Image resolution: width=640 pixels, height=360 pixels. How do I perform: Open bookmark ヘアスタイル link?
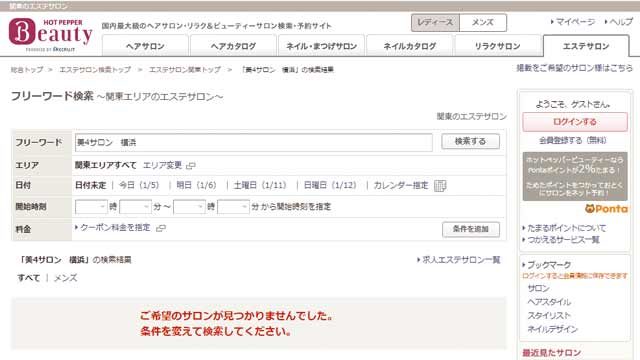549,302
